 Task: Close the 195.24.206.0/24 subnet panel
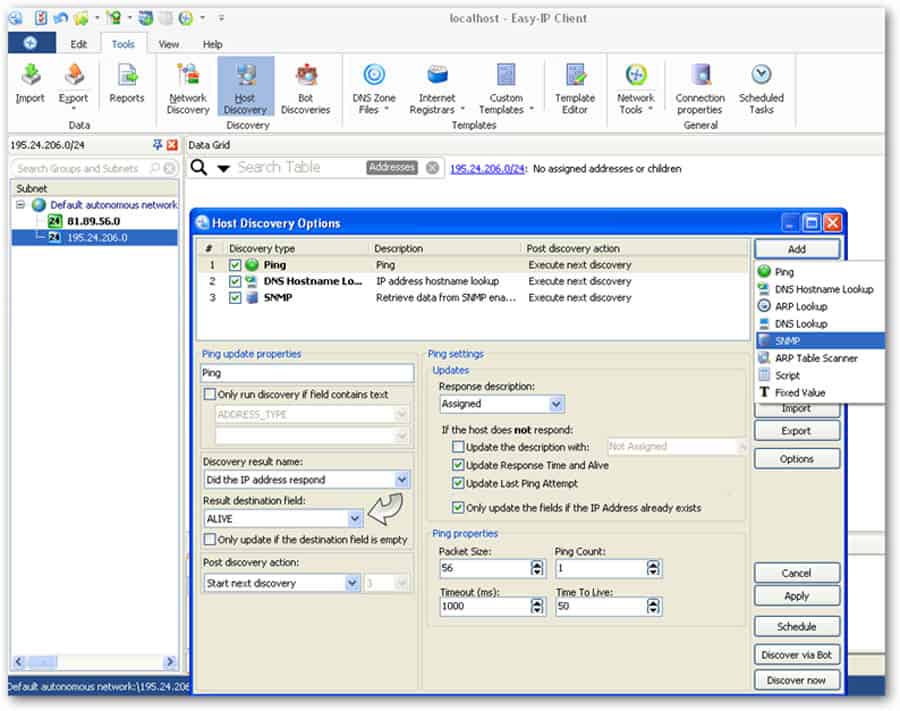coord(172,145)
